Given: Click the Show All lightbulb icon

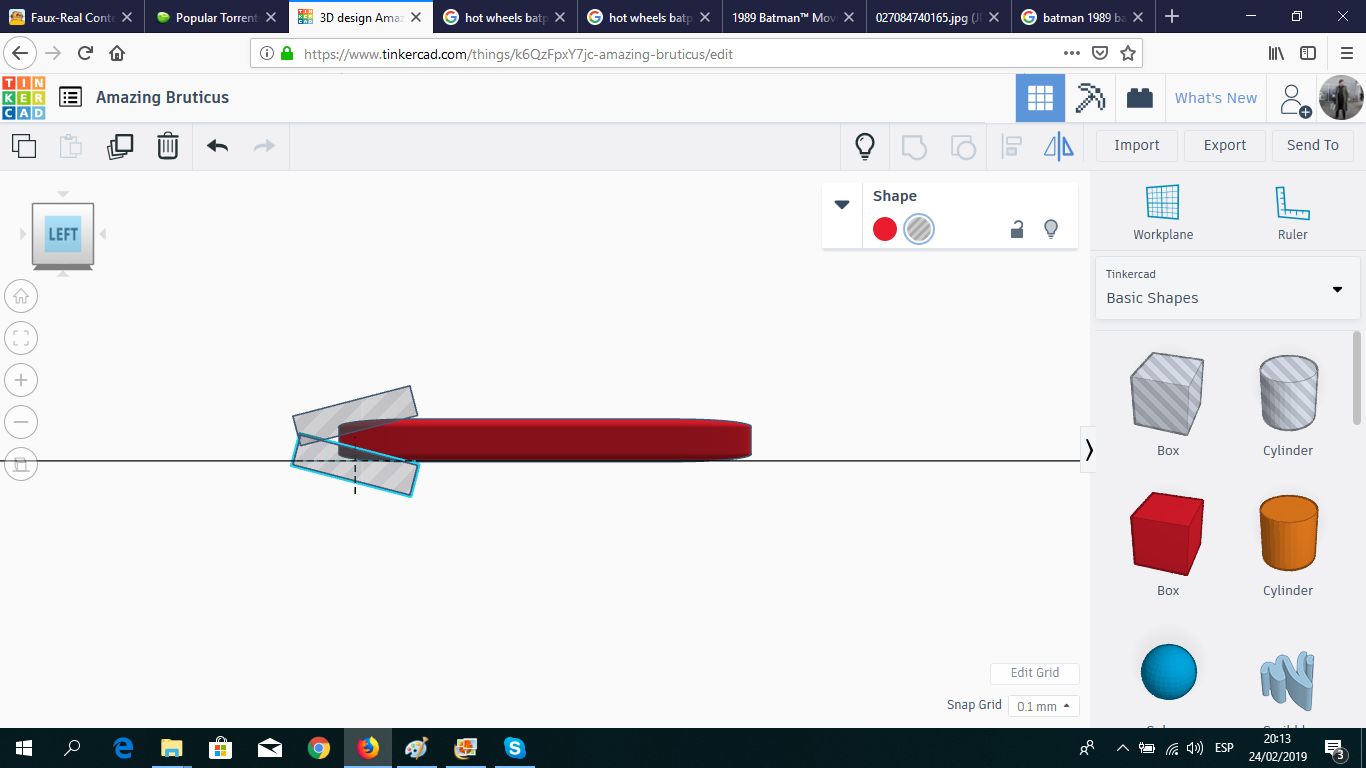Looking at the screenshot, I should point(865,146).
